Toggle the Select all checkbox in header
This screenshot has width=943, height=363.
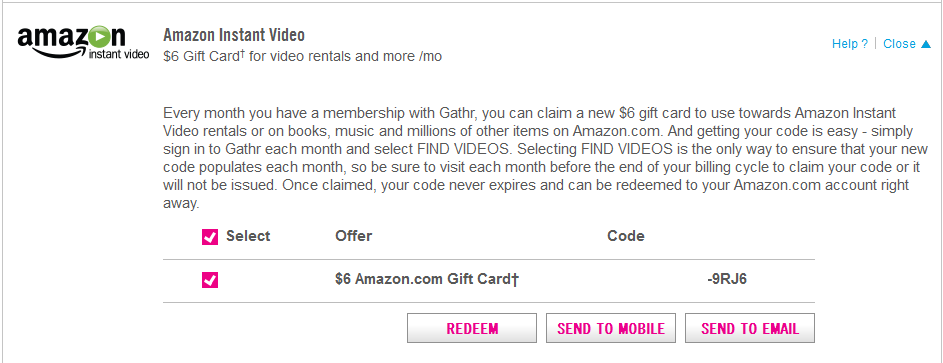pyautogui.click(x=210, y=237)
